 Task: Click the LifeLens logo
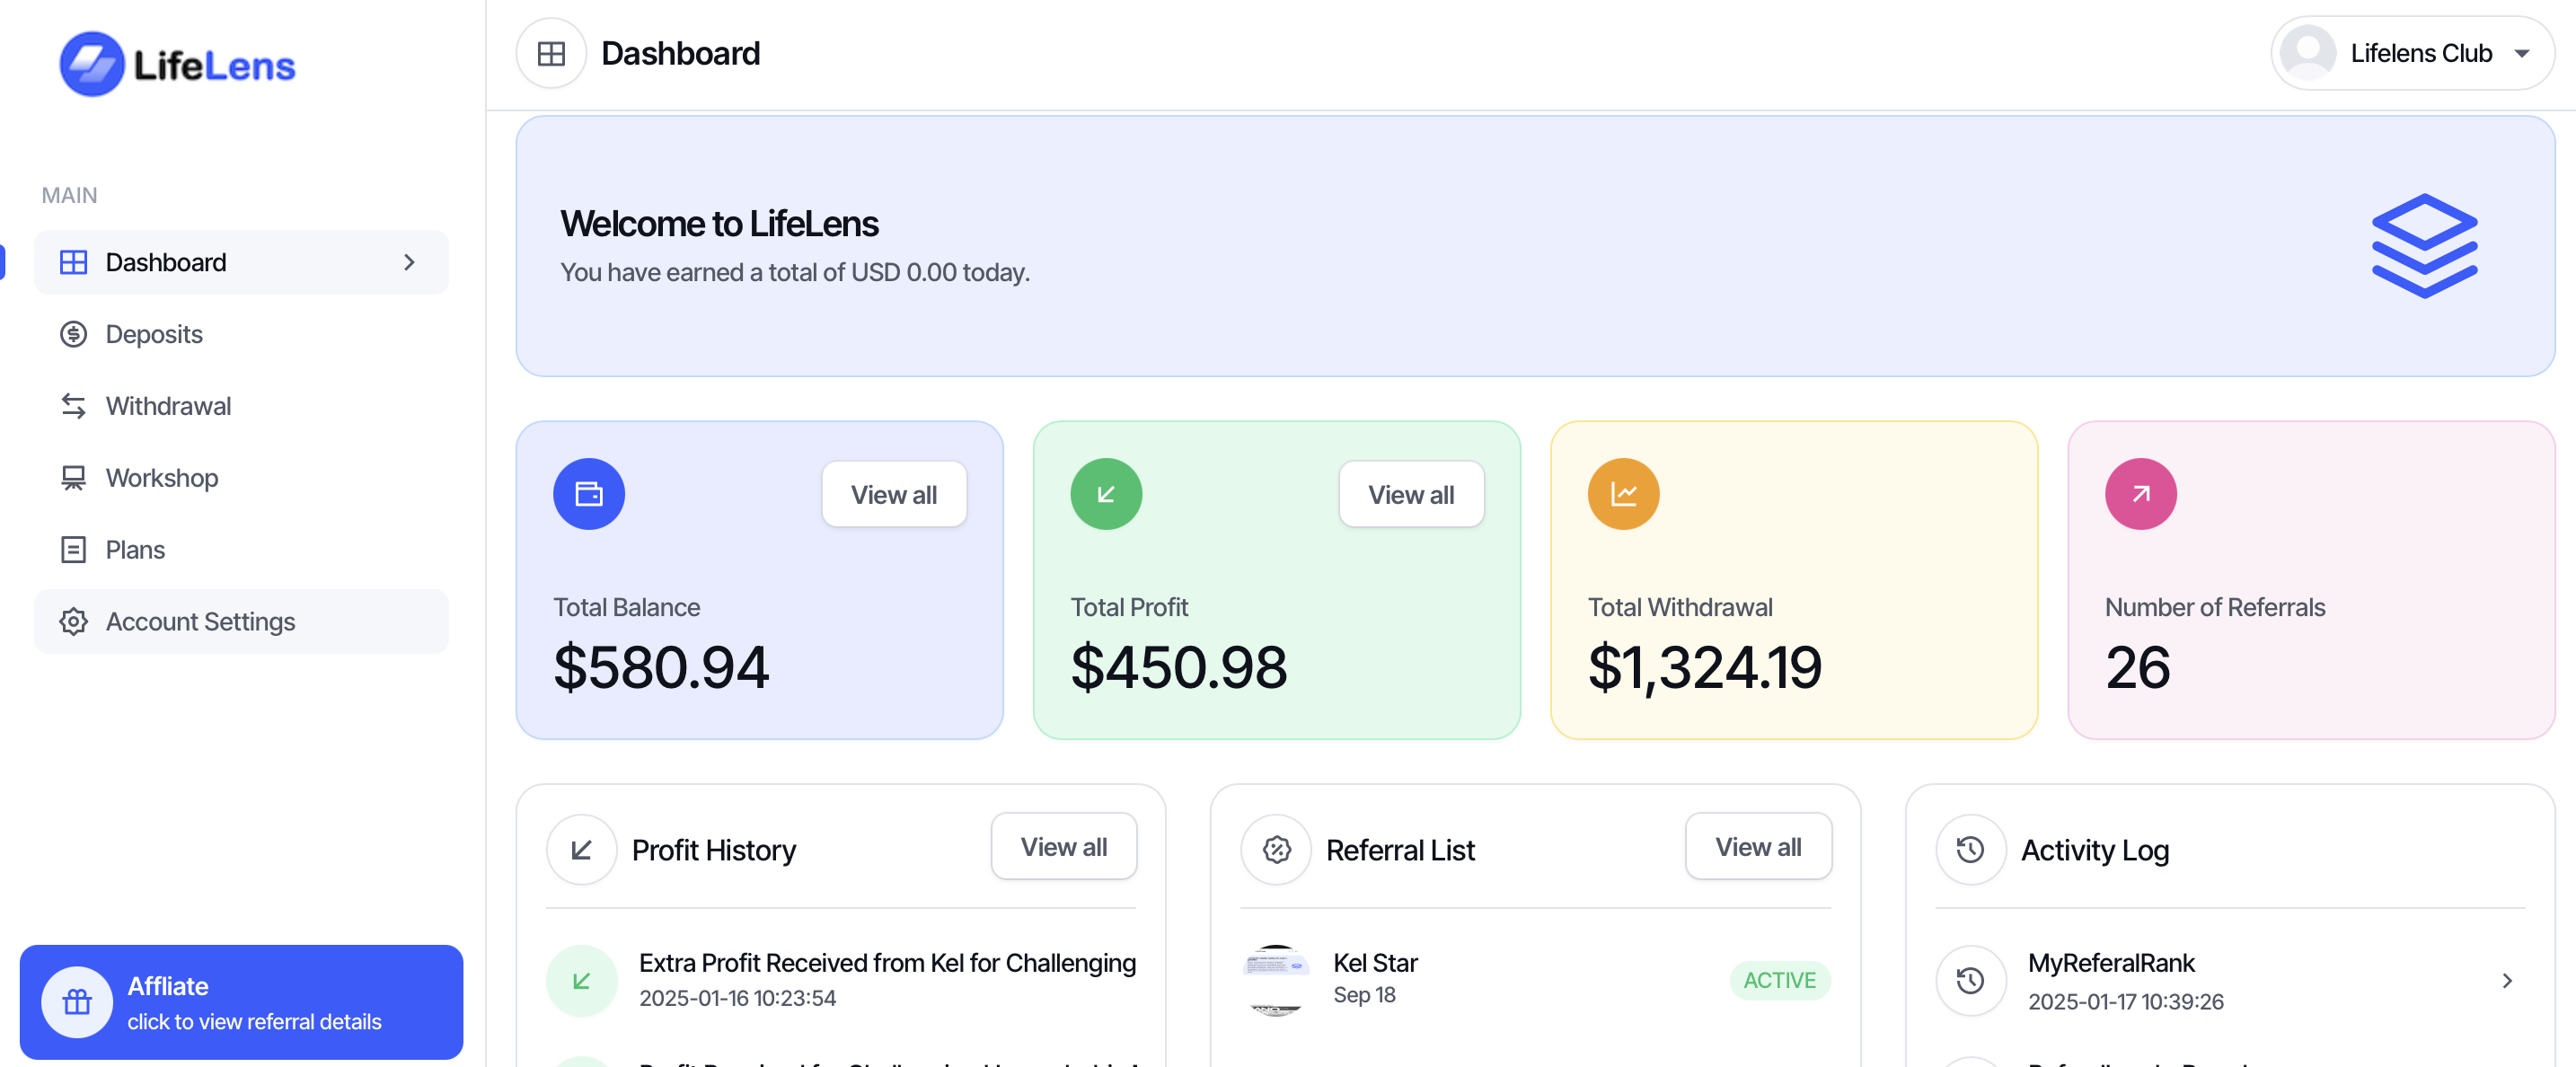(x=177, y=64)
